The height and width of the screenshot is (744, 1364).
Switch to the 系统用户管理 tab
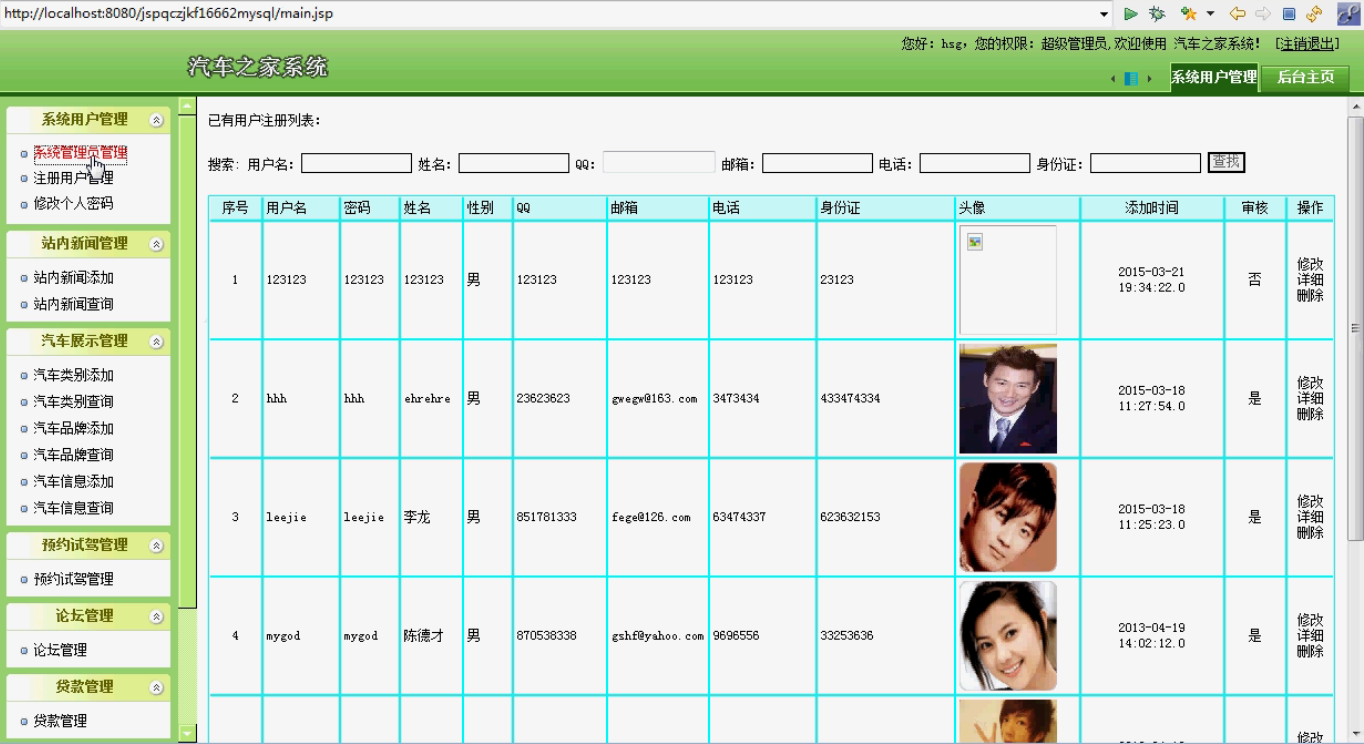click(x=1214, y=77)
